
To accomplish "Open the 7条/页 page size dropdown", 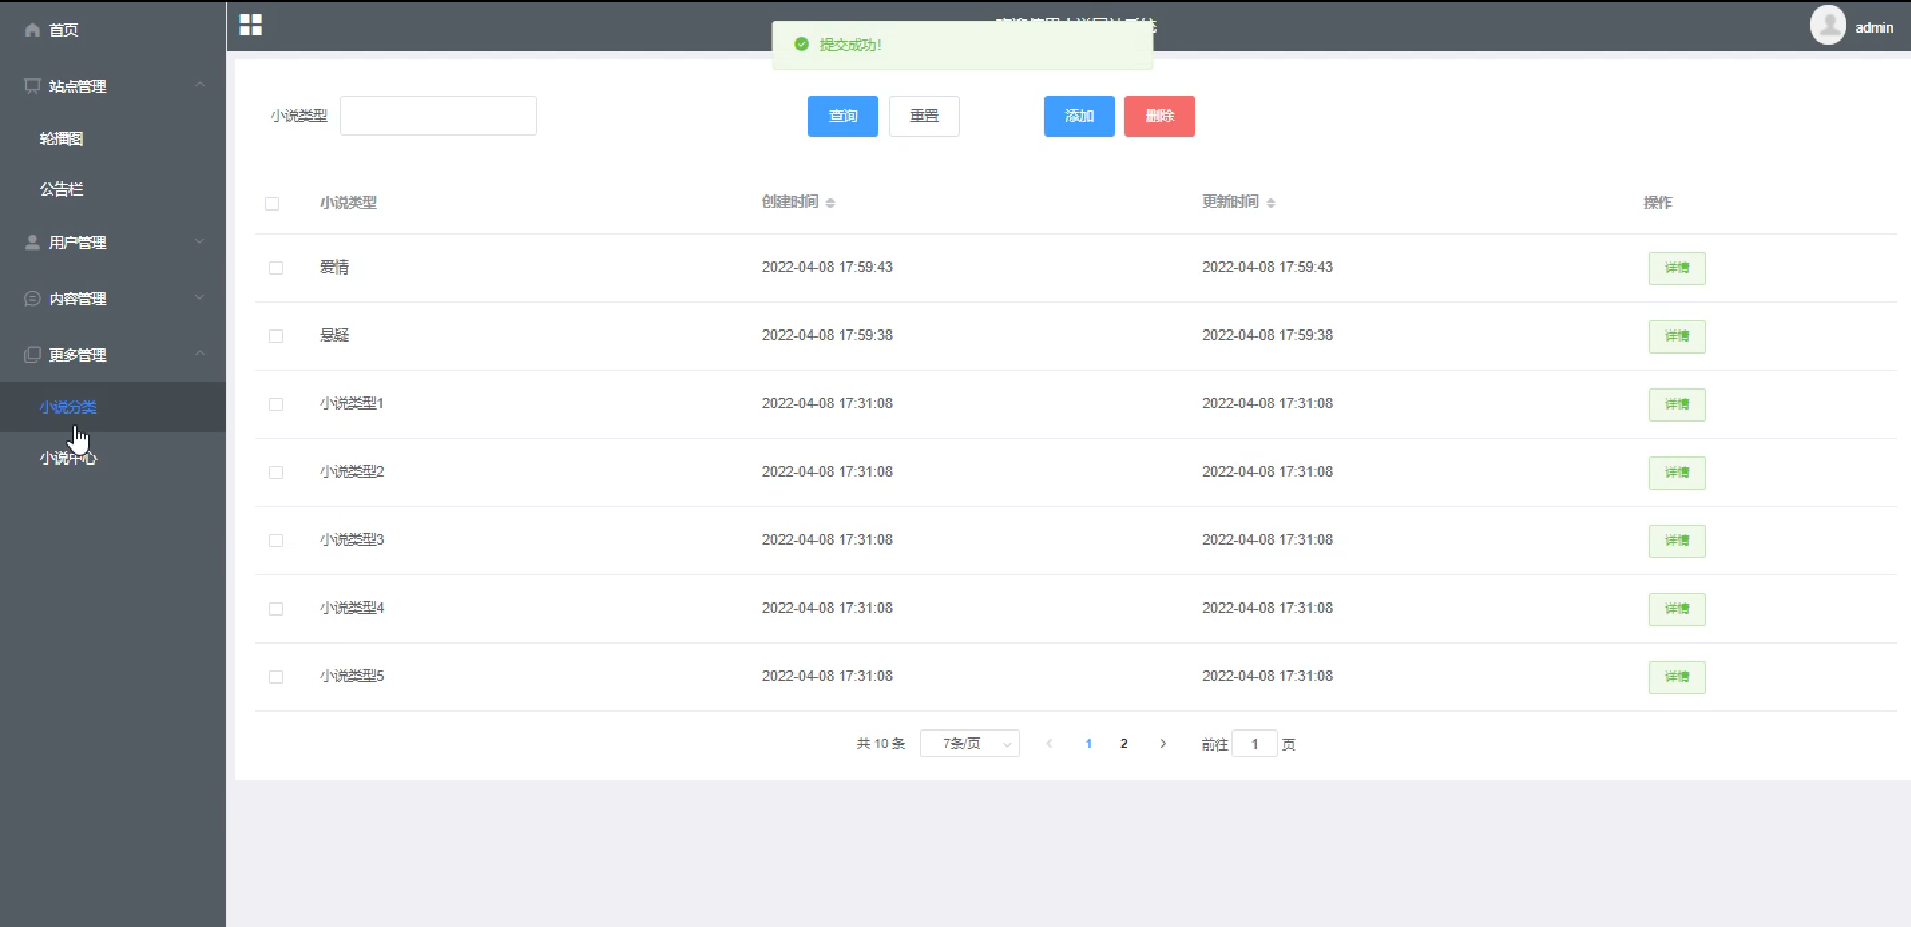I will pyautogui.click(x=969, y=744).
